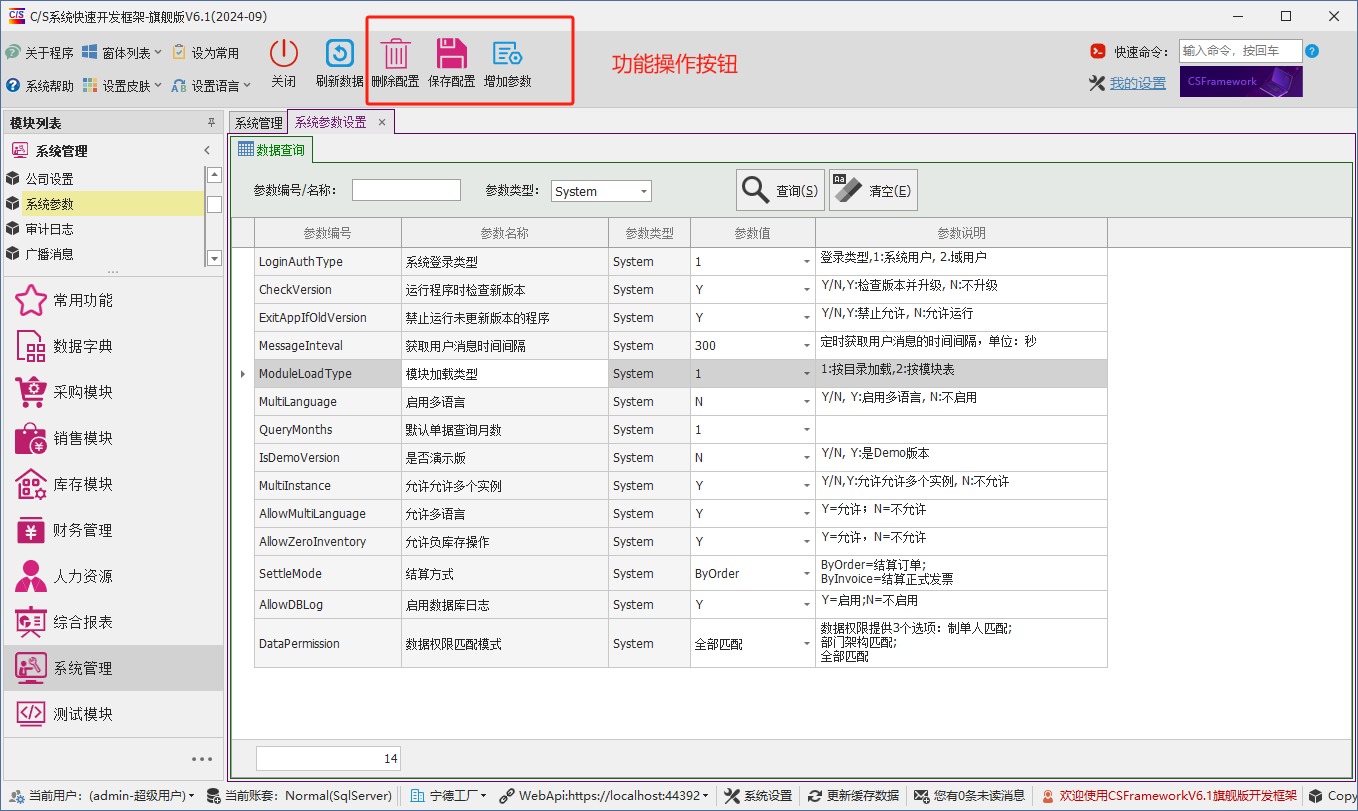The image size is (1358, 811).
Task: Click the 刷新数据 refresh icon
Action: 340,53
